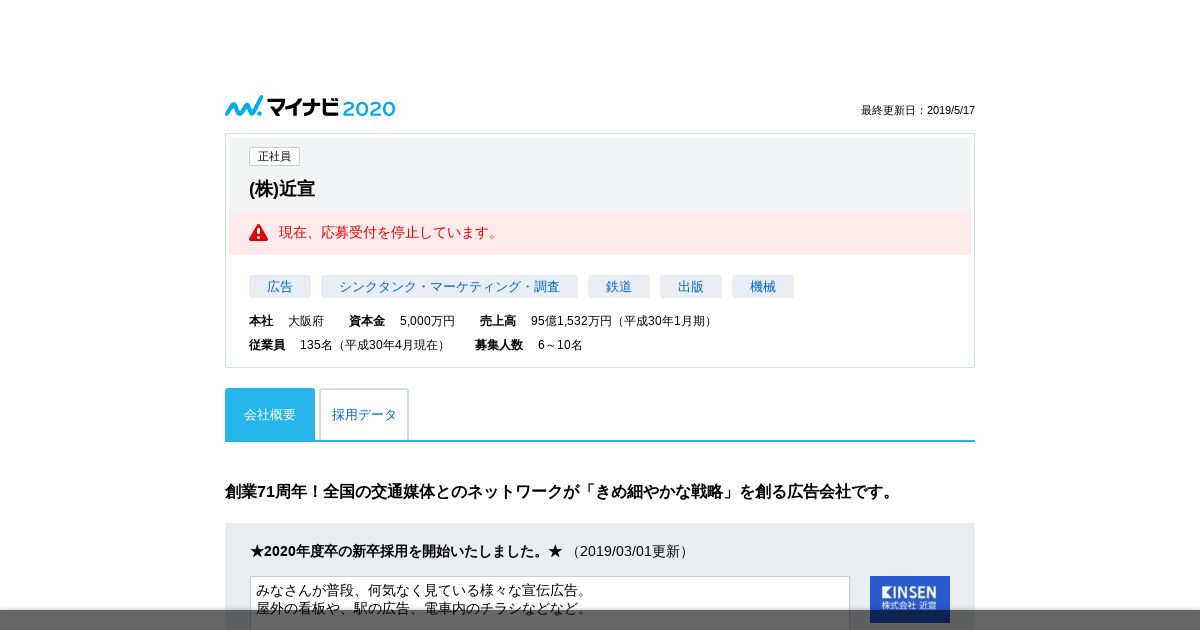Click the マイナビ2020 logo
This screenshot has width=1200, height=630.
pos(310,107)
